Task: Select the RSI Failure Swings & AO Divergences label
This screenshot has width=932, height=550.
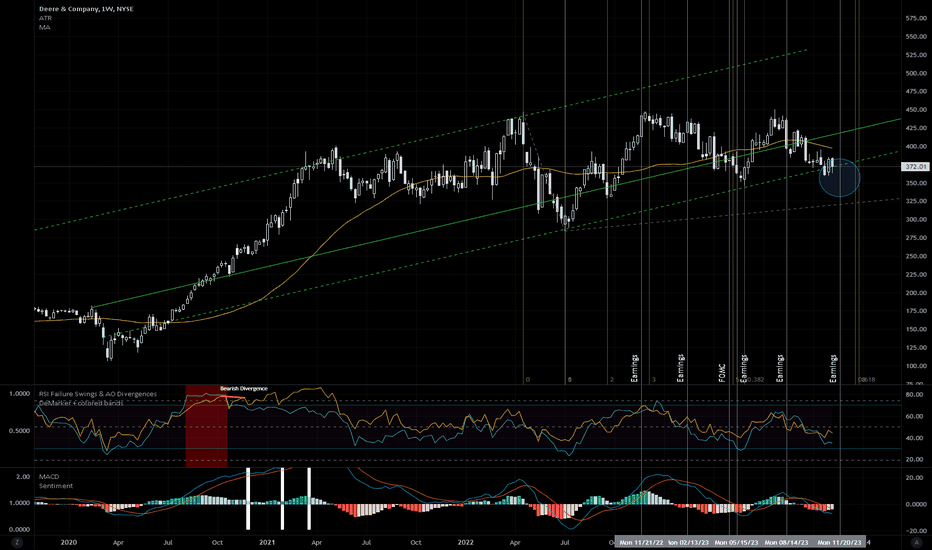Action: (98, 394)
